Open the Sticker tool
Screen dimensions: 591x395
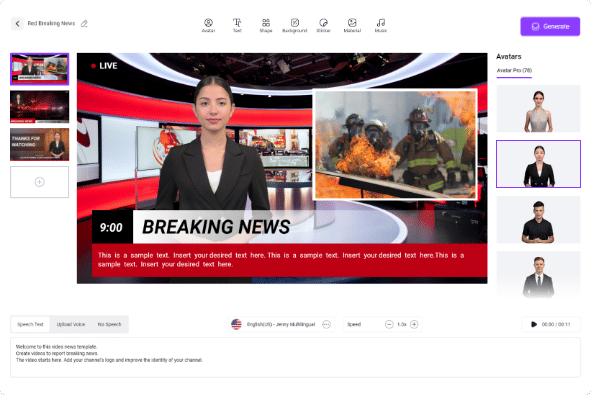pyautogui.click(x=323, y=25)
